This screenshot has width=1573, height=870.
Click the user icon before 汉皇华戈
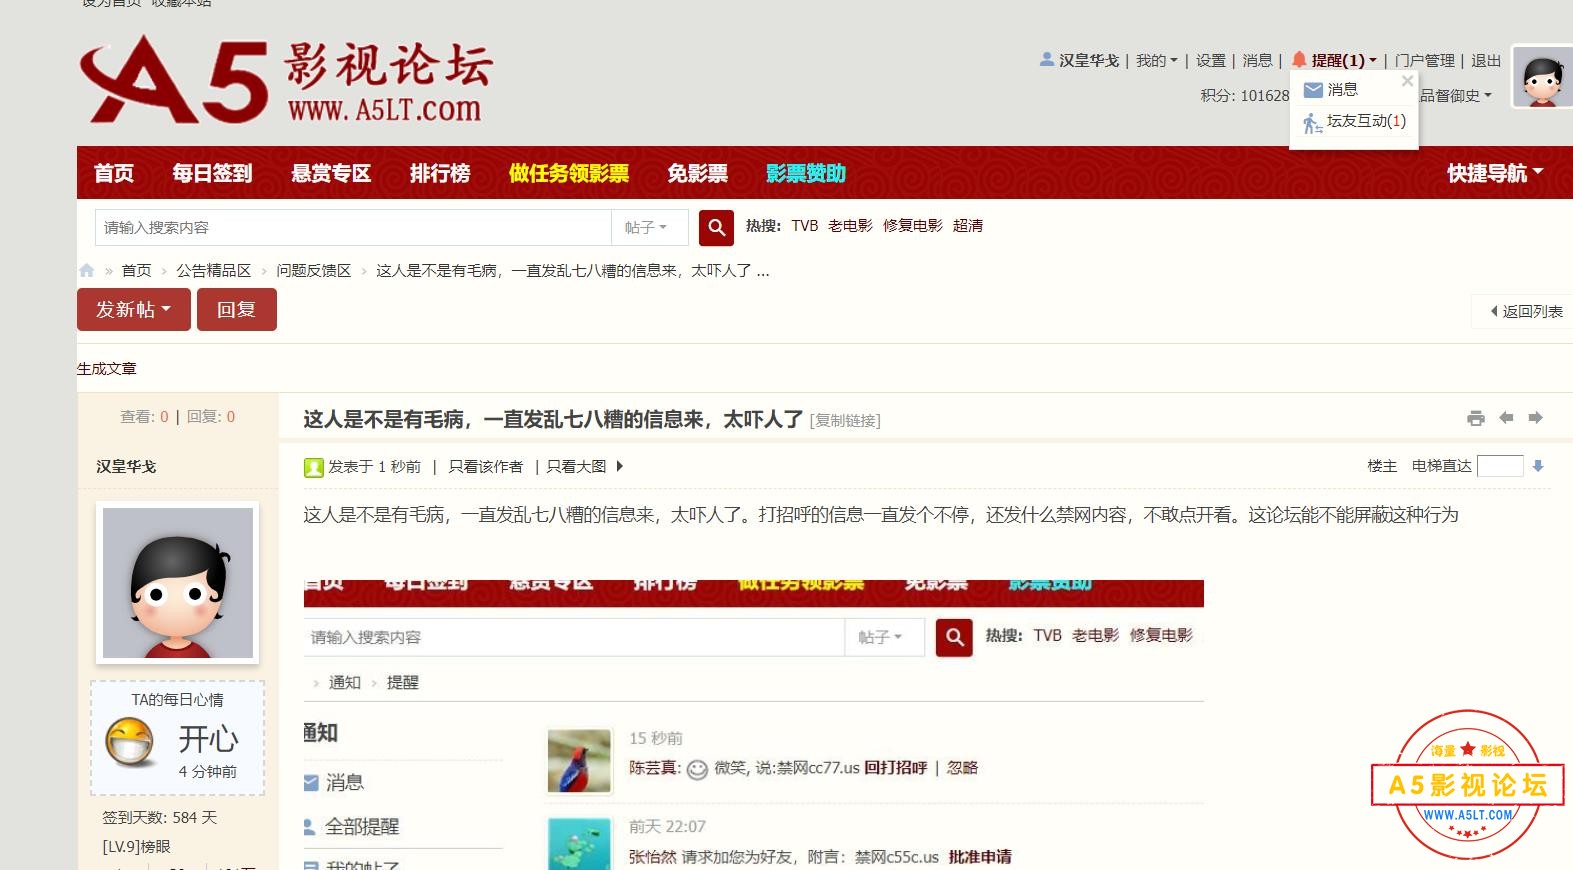(1047, 59)
